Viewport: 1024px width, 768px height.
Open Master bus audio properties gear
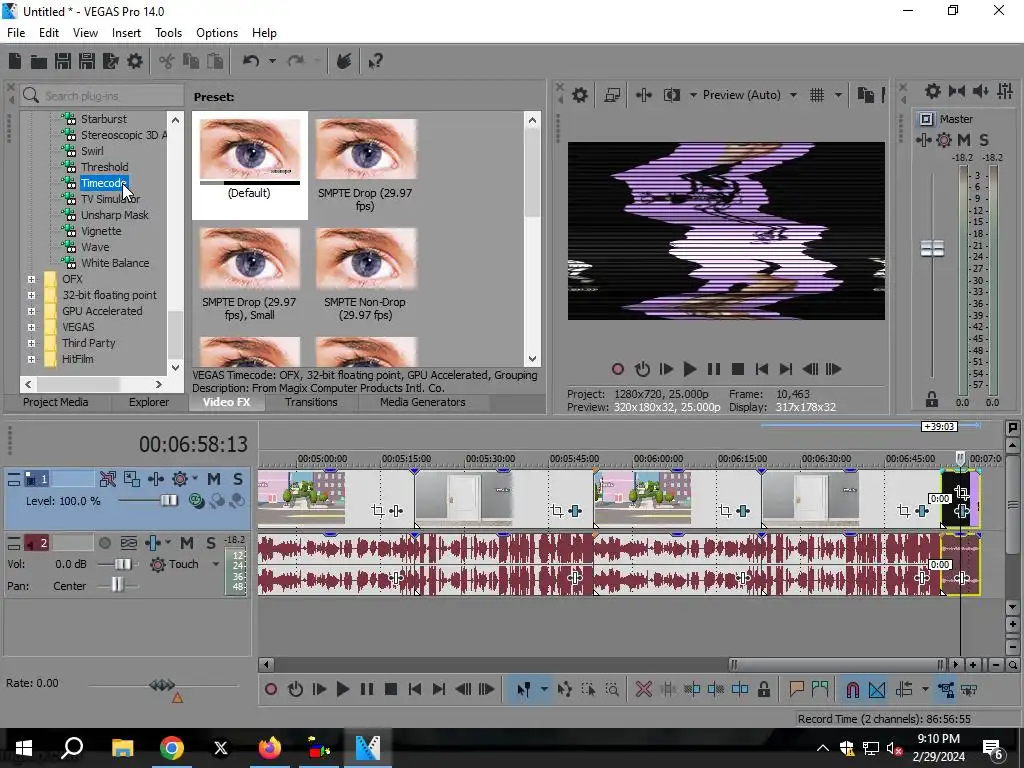point(933,91)
